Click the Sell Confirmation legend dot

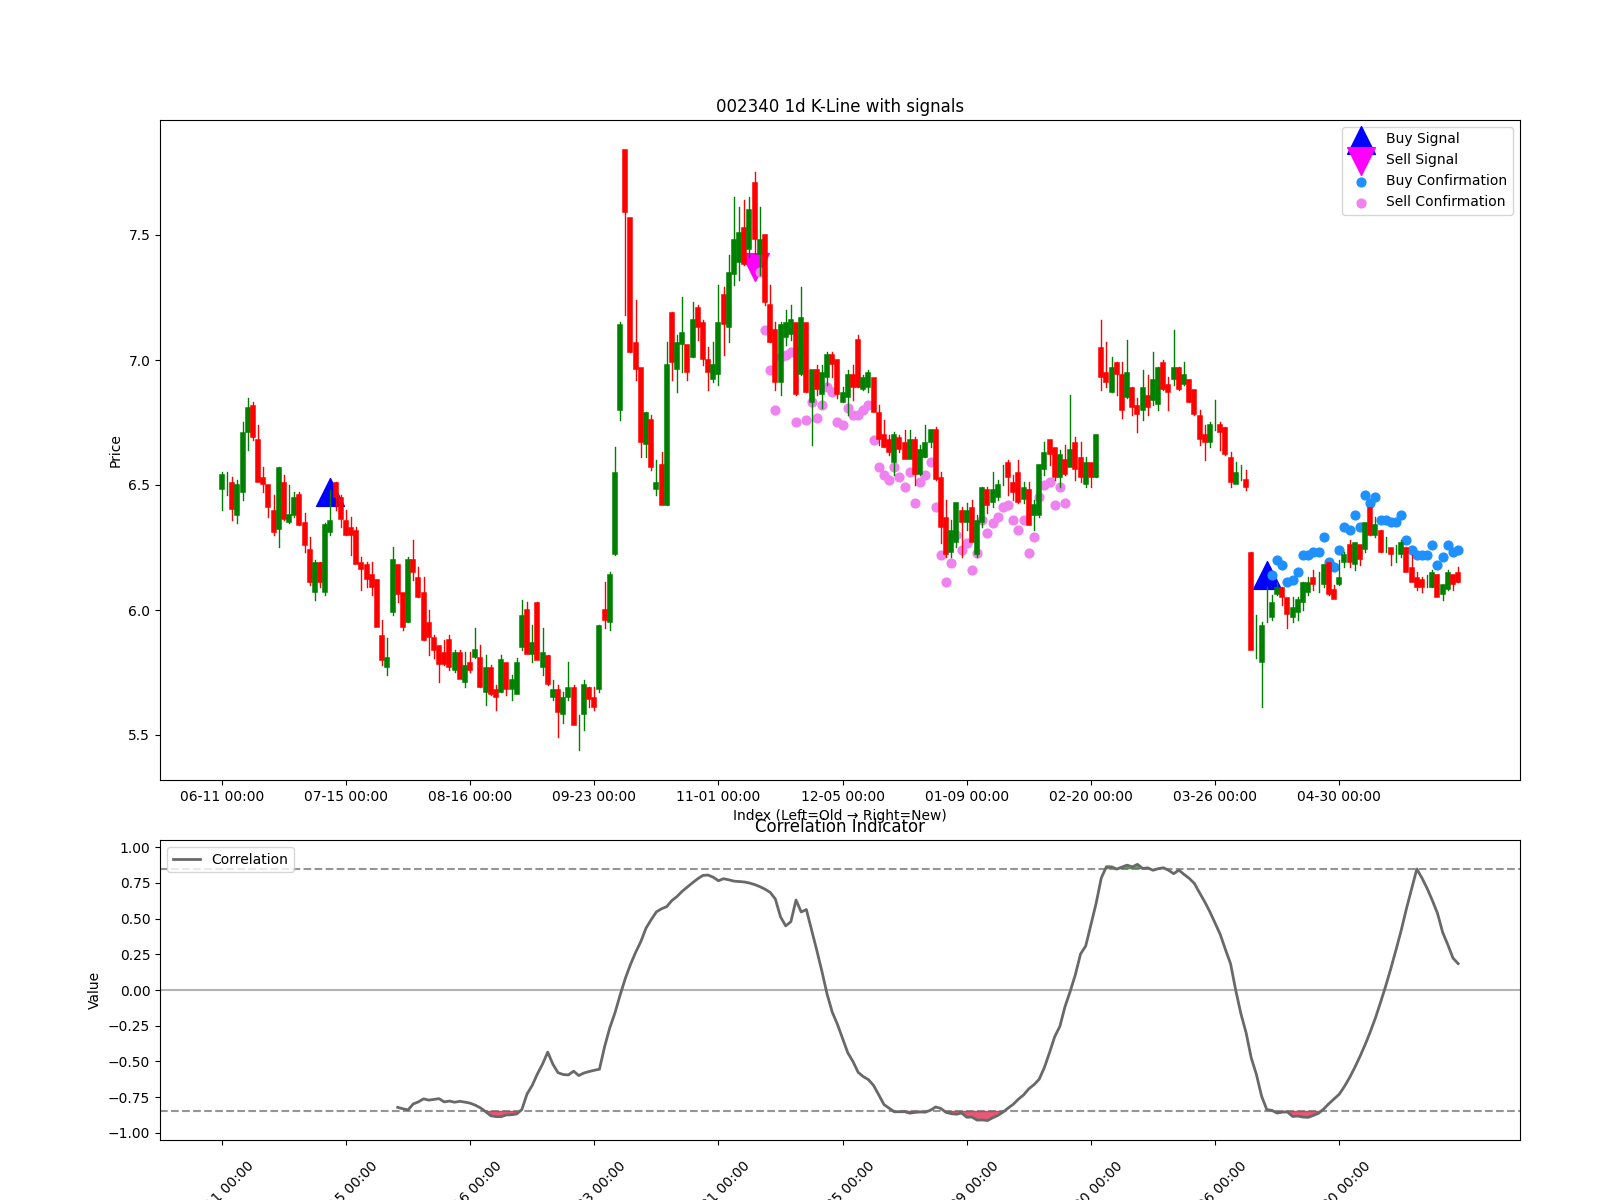point(1361,203)
